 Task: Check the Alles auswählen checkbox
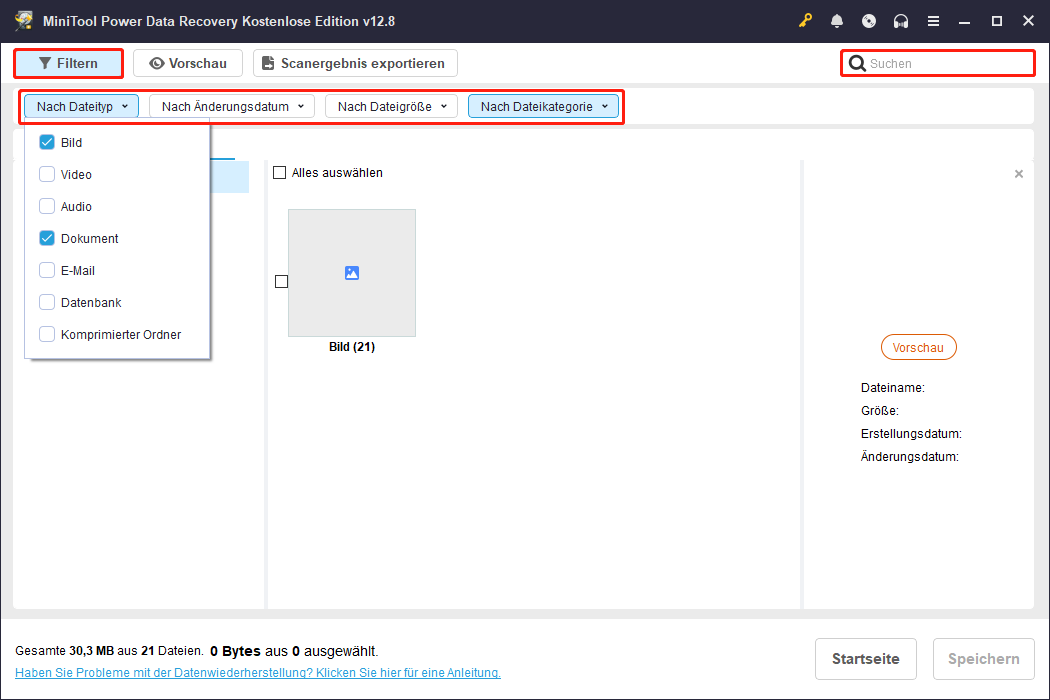[280, 173]
